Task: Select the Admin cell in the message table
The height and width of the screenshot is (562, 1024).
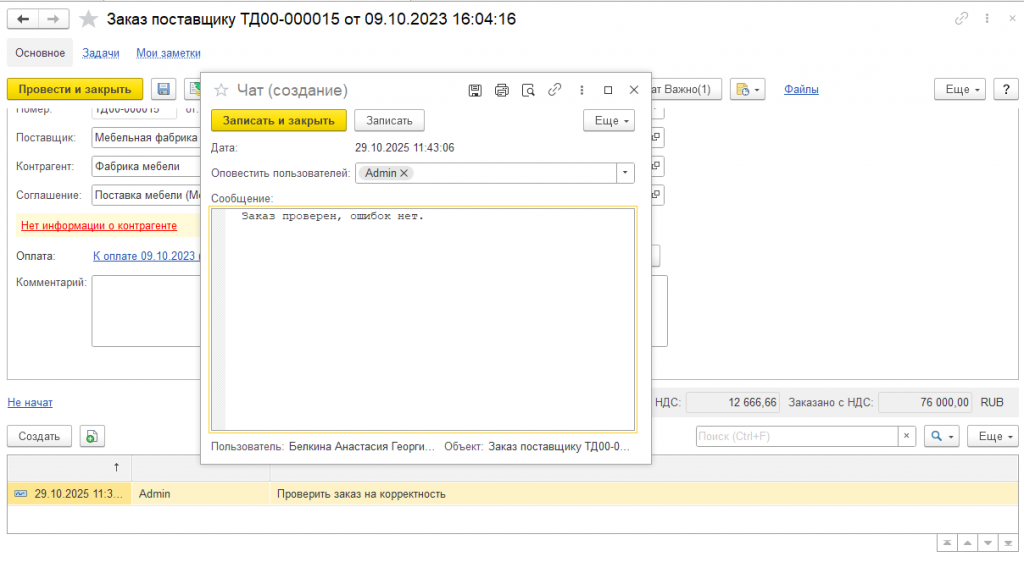Action: tap(200, 494)
